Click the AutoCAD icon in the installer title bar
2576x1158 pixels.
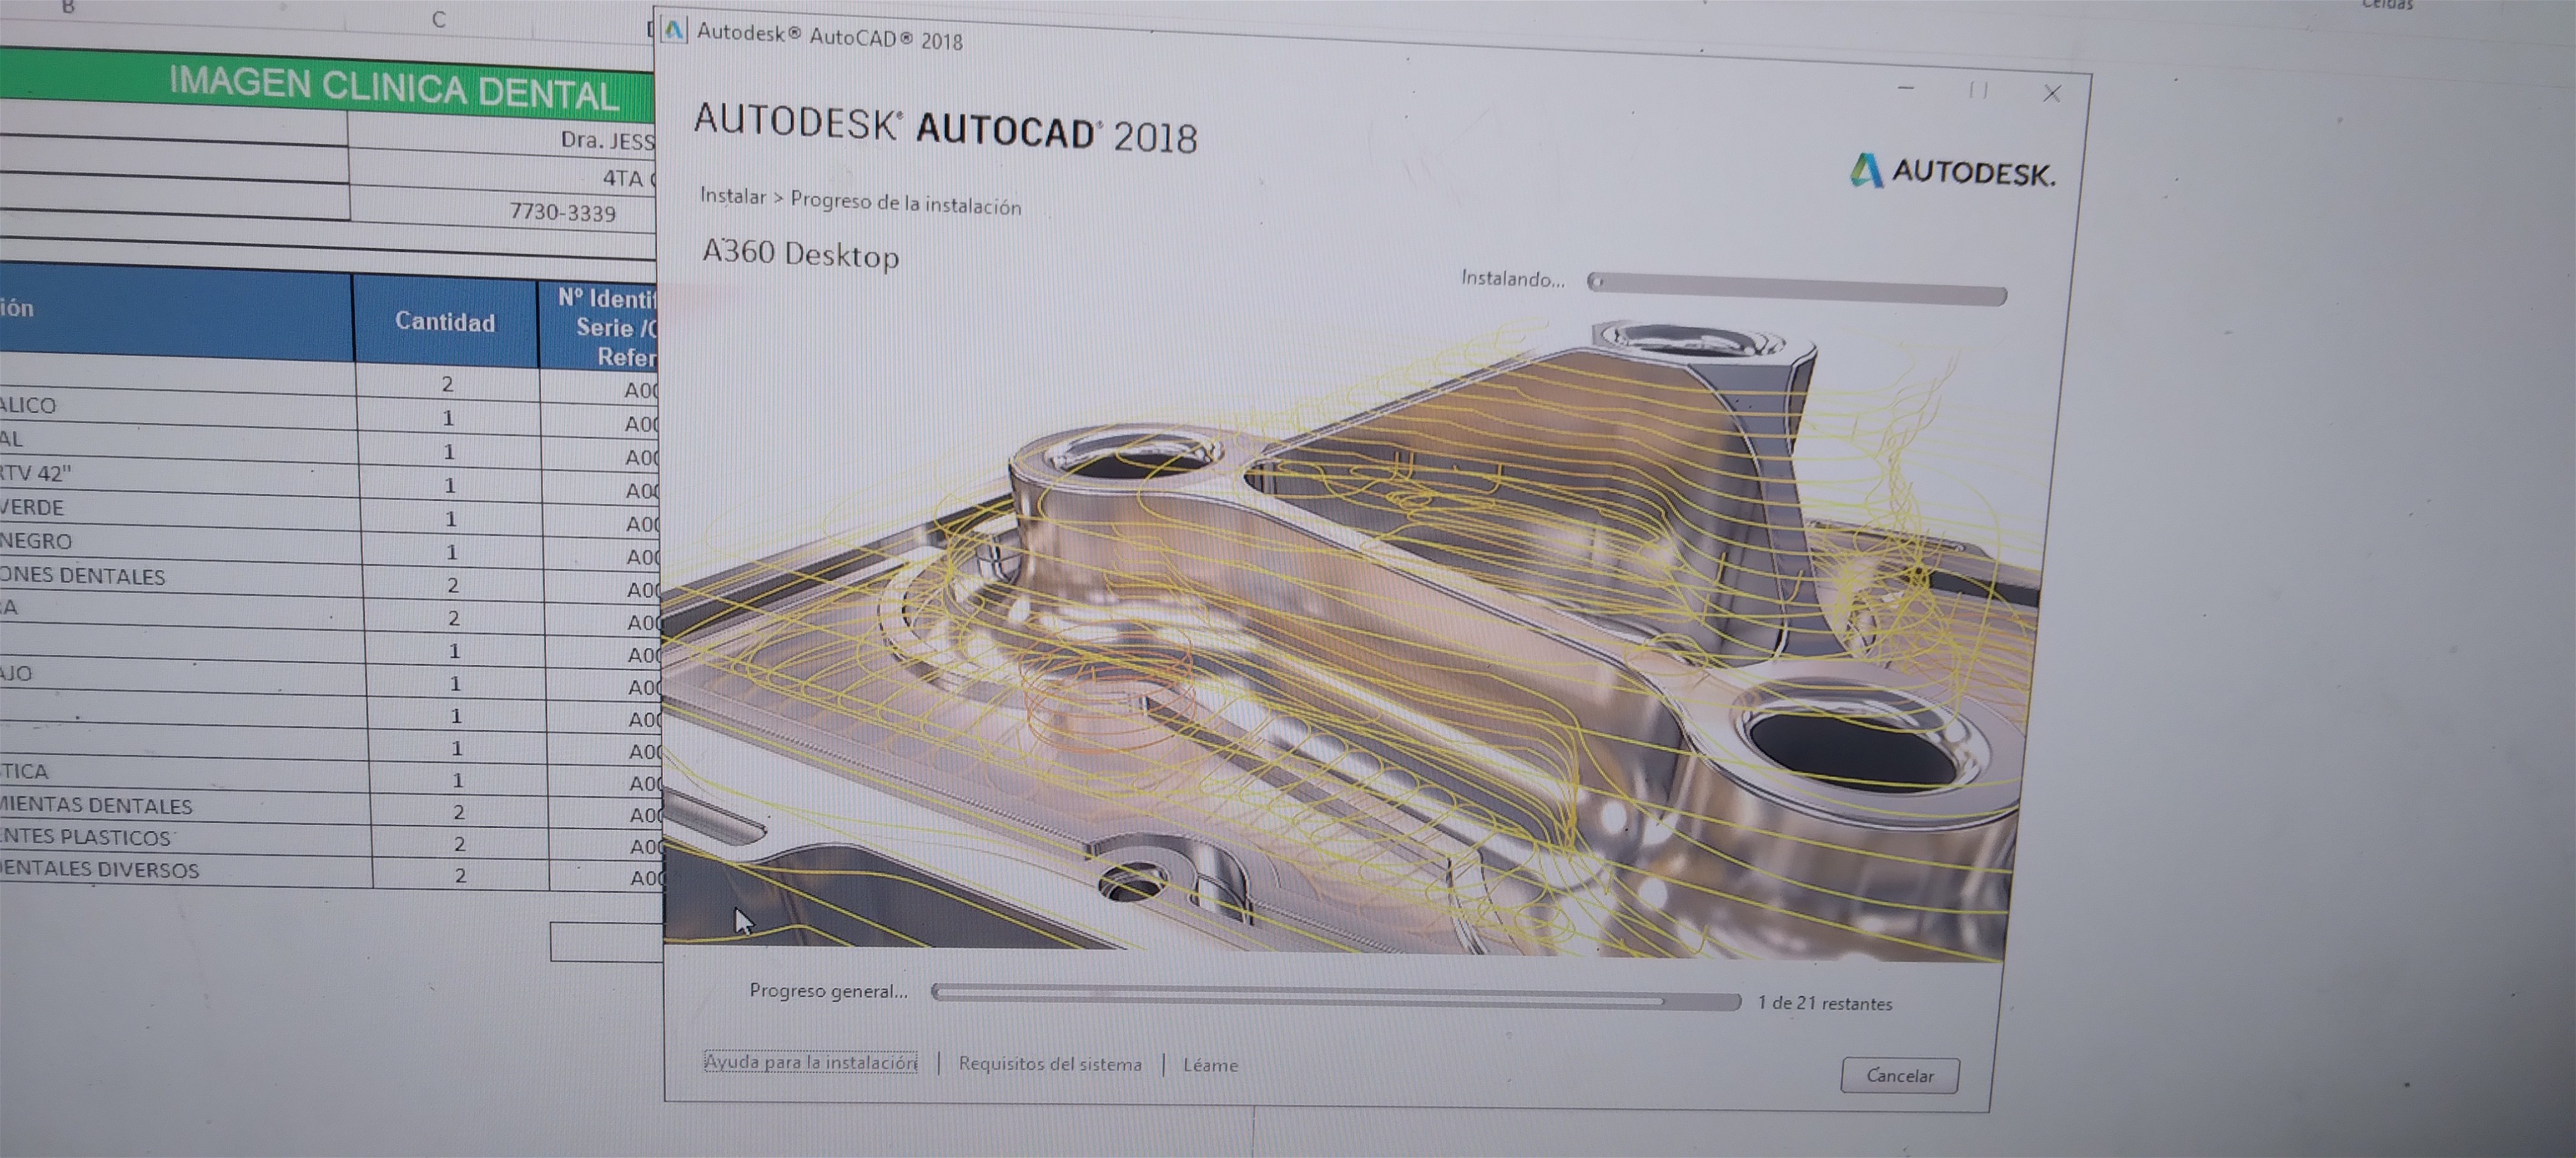pos(674,30)
